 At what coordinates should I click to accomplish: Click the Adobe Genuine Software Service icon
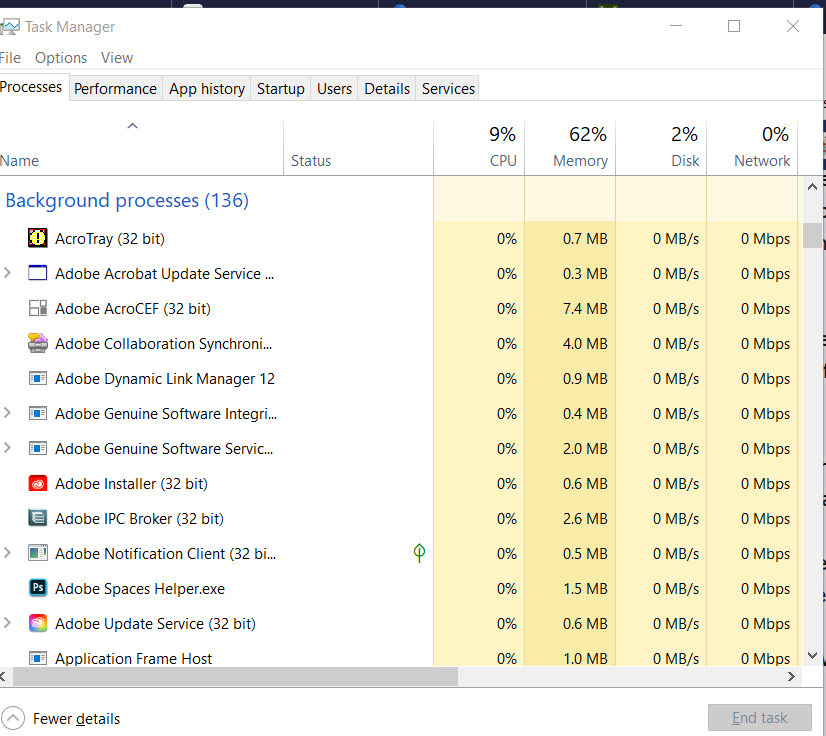point(37,448)
